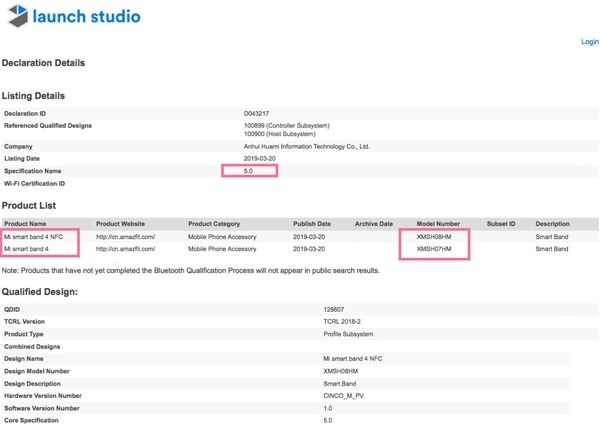Click the launch studio logo icon
Image resolution: width=600 pixels, height=428 pixels.
pos(16,17)
